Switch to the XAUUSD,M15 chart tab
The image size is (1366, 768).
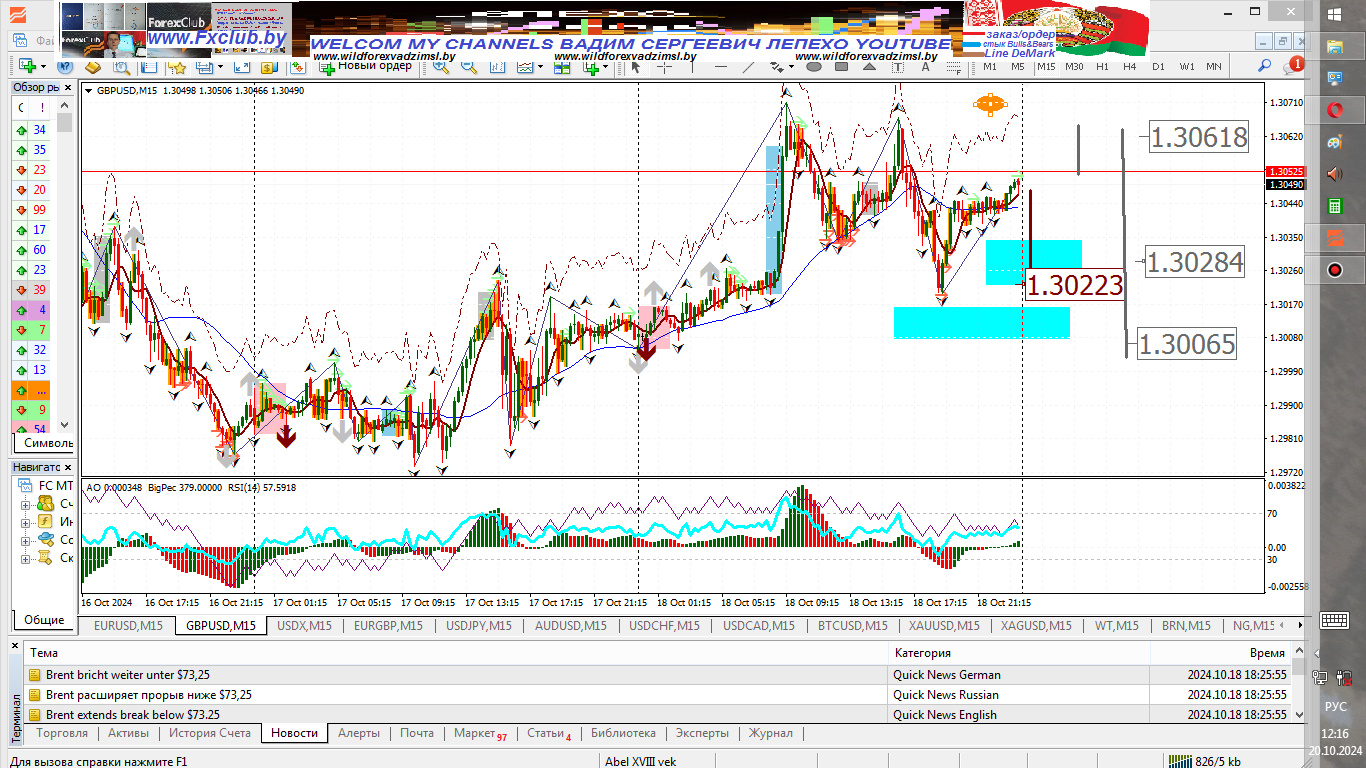pos(944,626)
